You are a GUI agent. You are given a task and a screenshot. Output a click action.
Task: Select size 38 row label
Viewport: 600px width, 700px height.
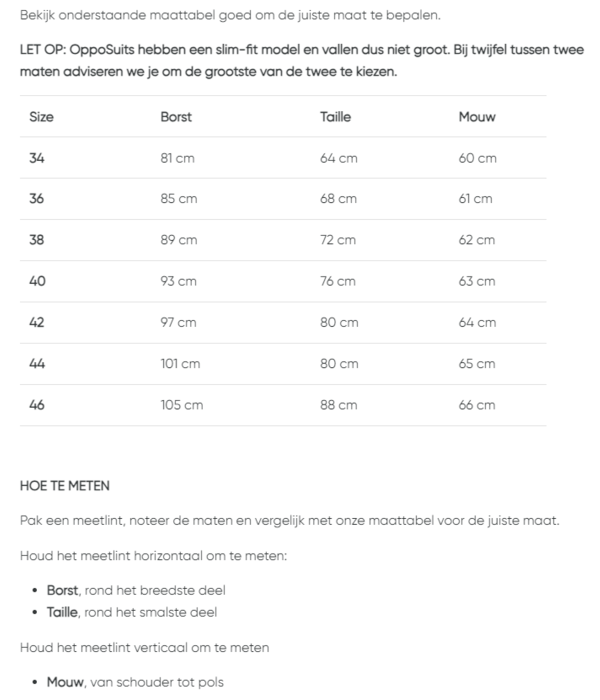[37, 240]
